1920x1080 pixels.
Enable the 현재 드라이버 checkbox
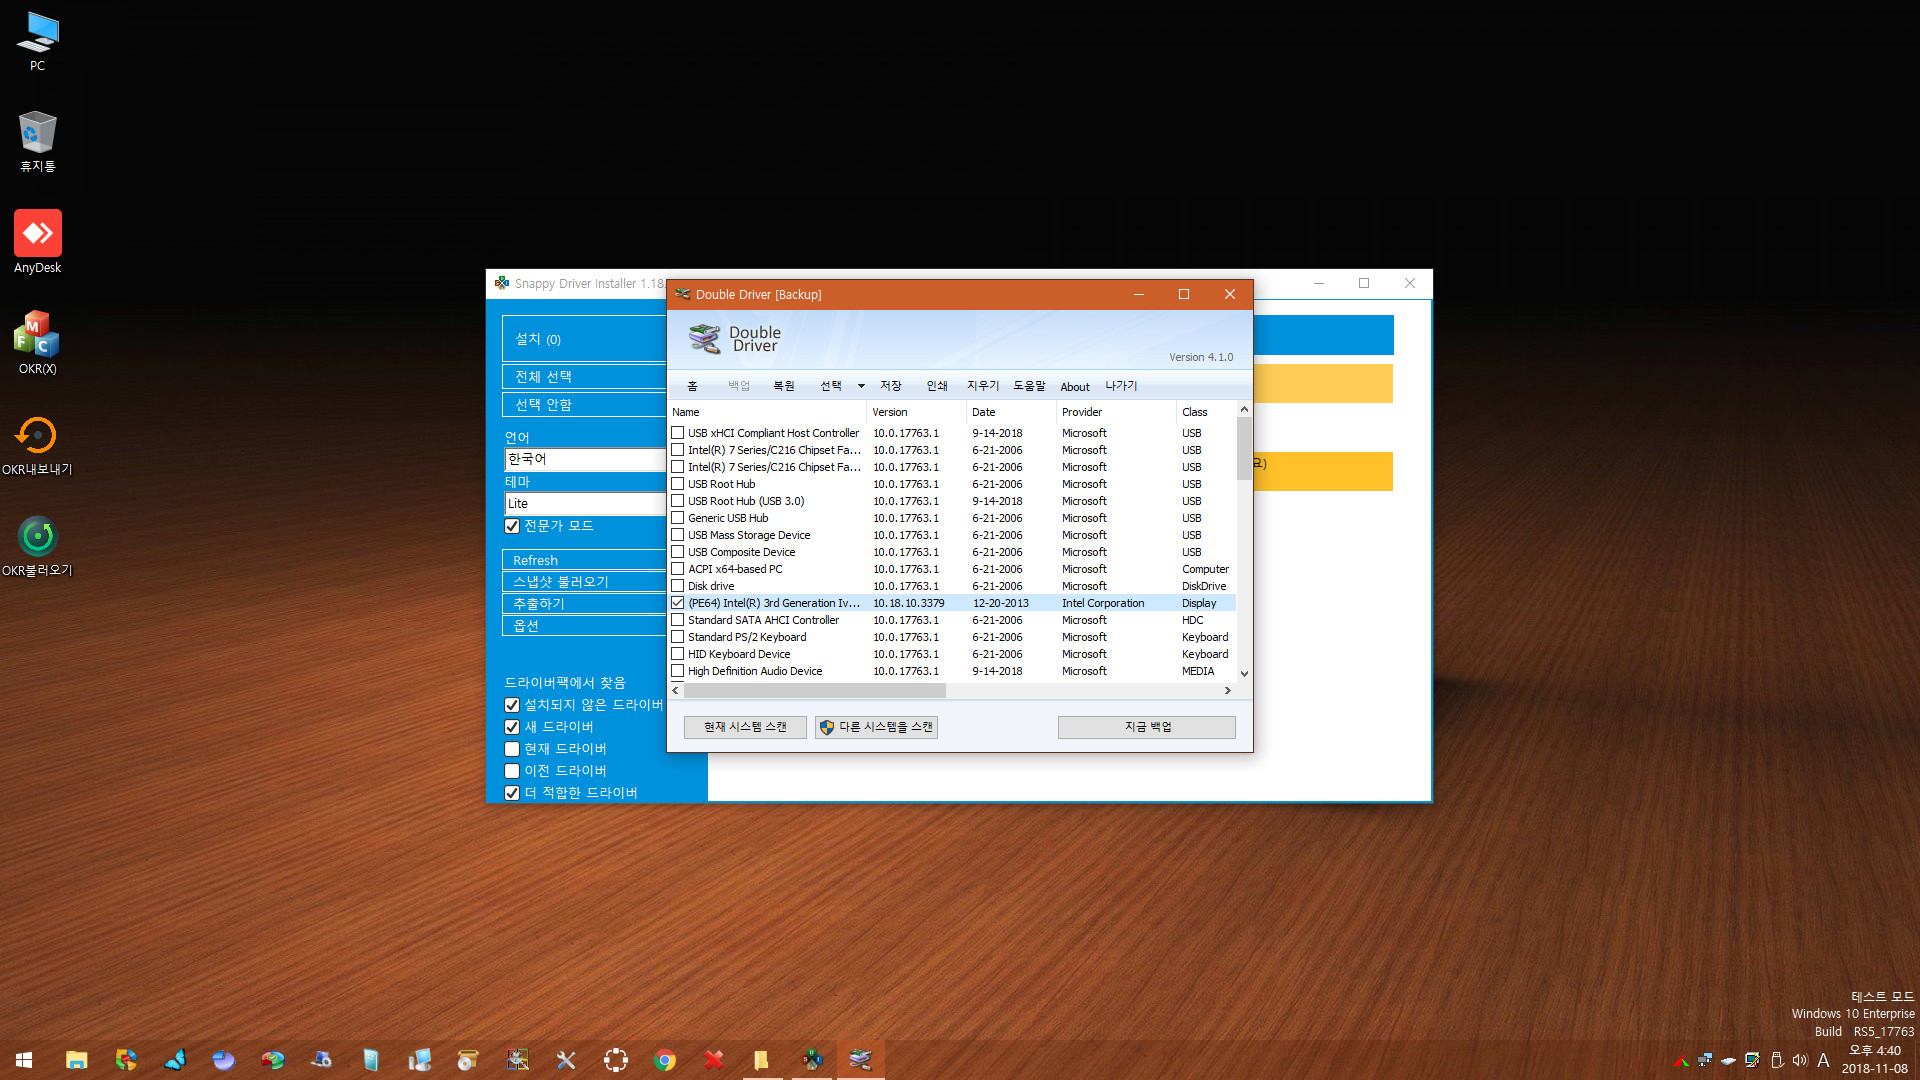(512, 749)
